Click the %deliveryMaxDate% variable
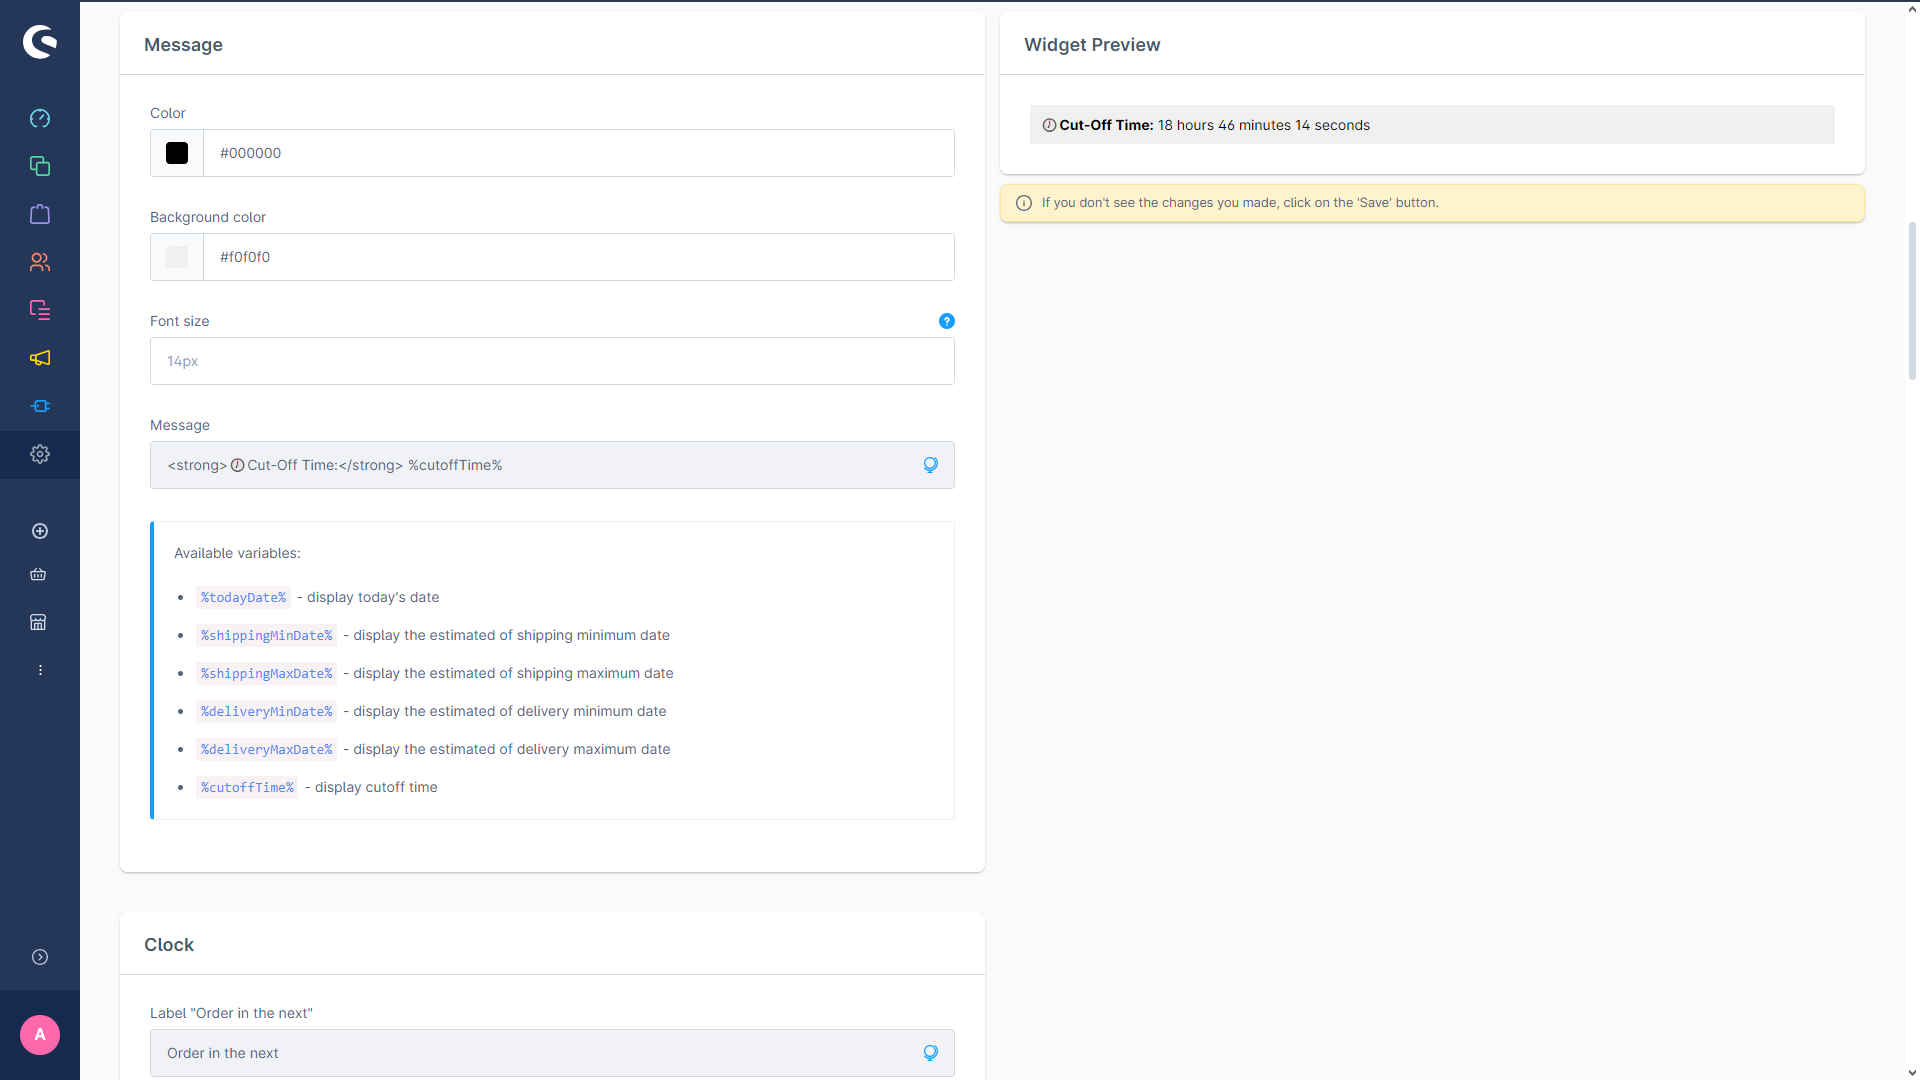This screenshot has height=1080, width=1920. pyautogui.click(x=266, y=749)
